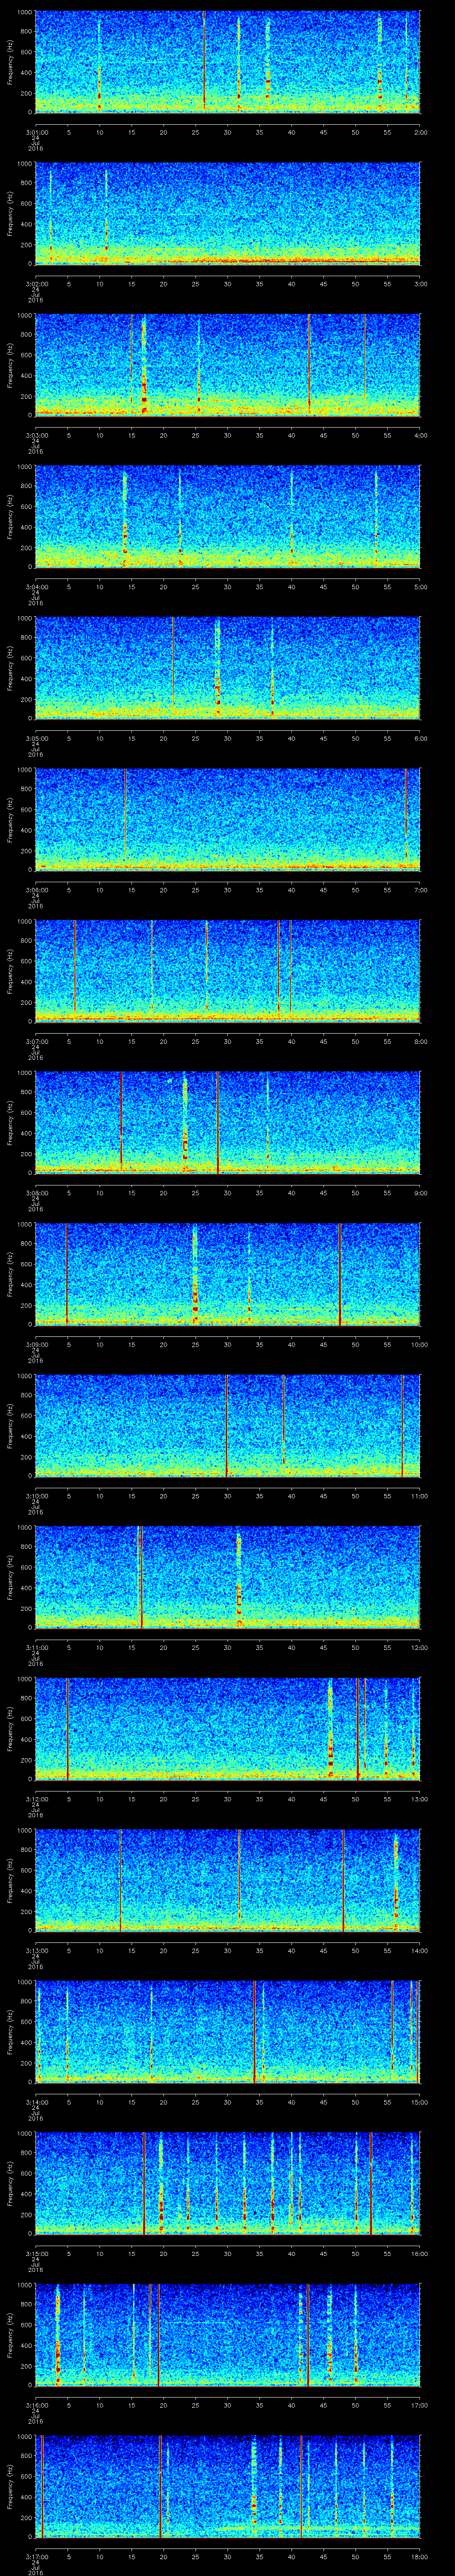
Task: Pick the spectrogram panel starting at 3:04:00
Action: pos(227,516)
